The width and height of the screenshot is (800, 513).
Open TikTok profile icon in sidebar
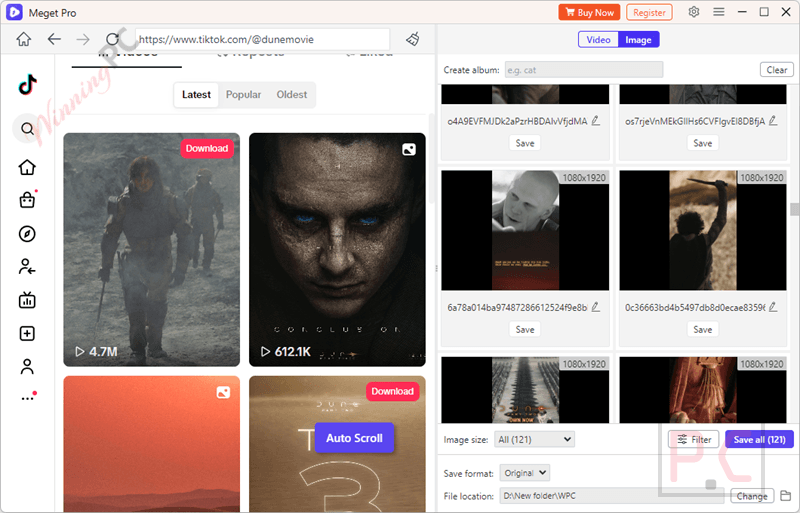tap(27, 367)
